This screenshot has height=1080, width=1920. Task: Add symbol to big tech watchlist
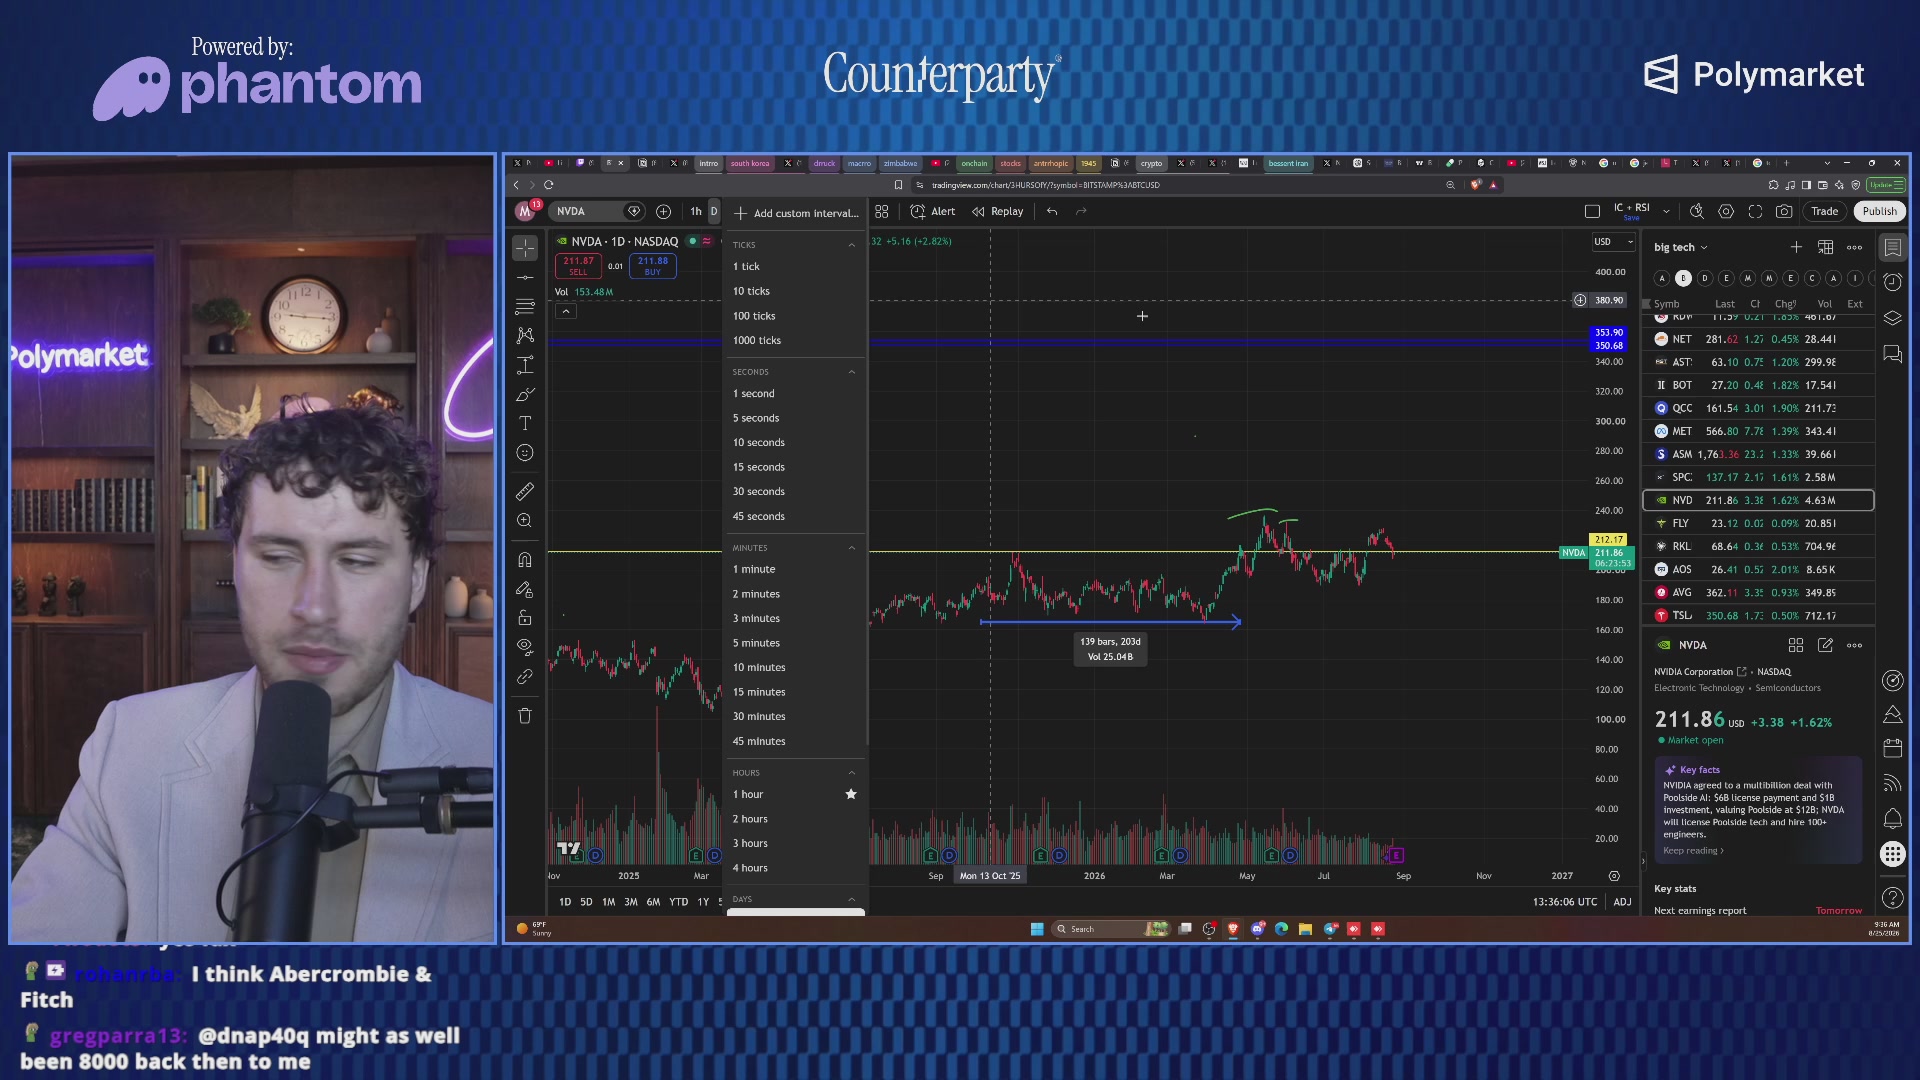click(1796, 247)
